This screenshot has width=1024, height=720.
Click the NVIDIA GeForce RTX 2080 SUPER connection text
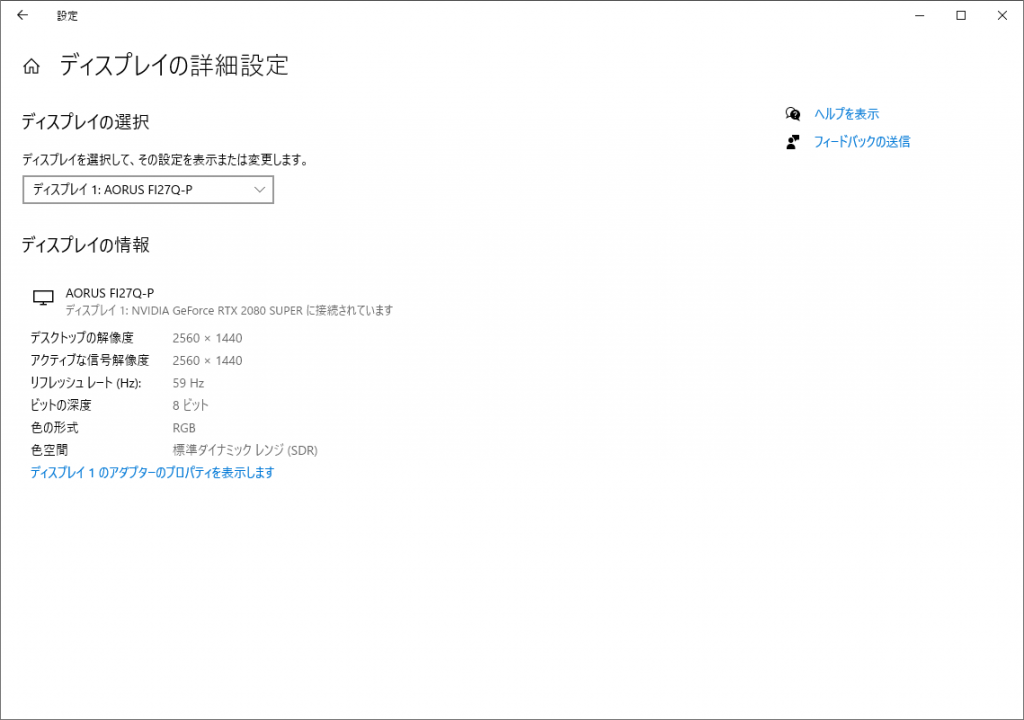click(x=229, y=310)
